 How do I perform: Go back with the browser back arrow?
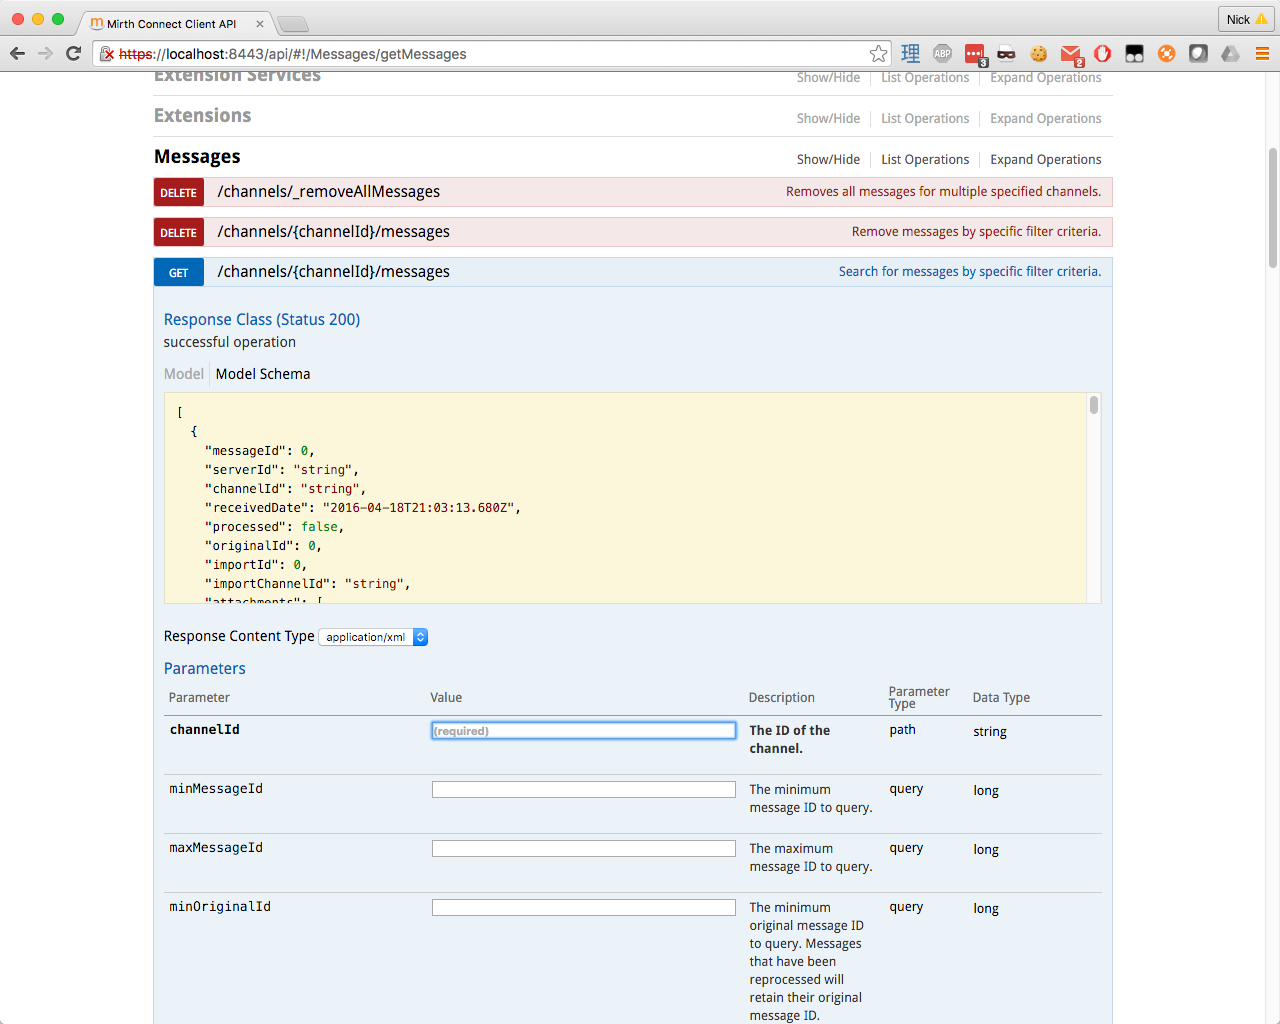click(x=18, y=53)
